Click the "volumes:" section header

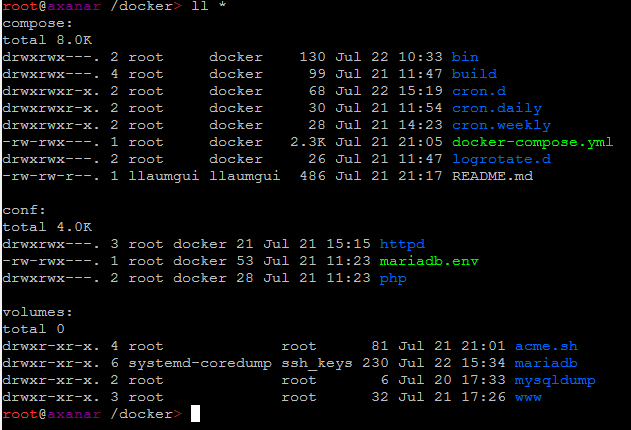38,312
